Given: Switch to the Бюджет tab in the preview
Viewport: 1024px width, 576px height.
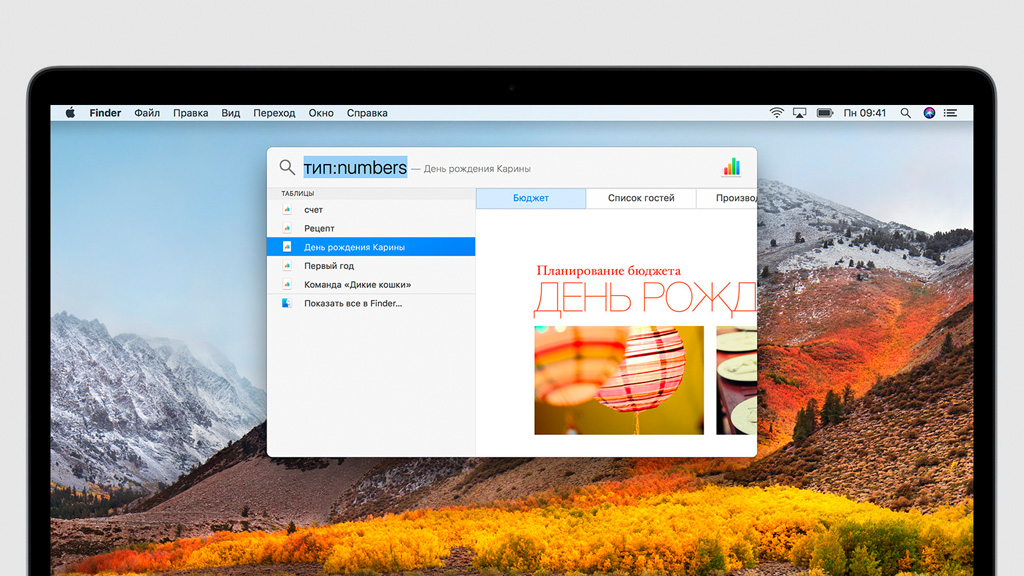Looking at the screenshot, I should click(x=530, y=198).
